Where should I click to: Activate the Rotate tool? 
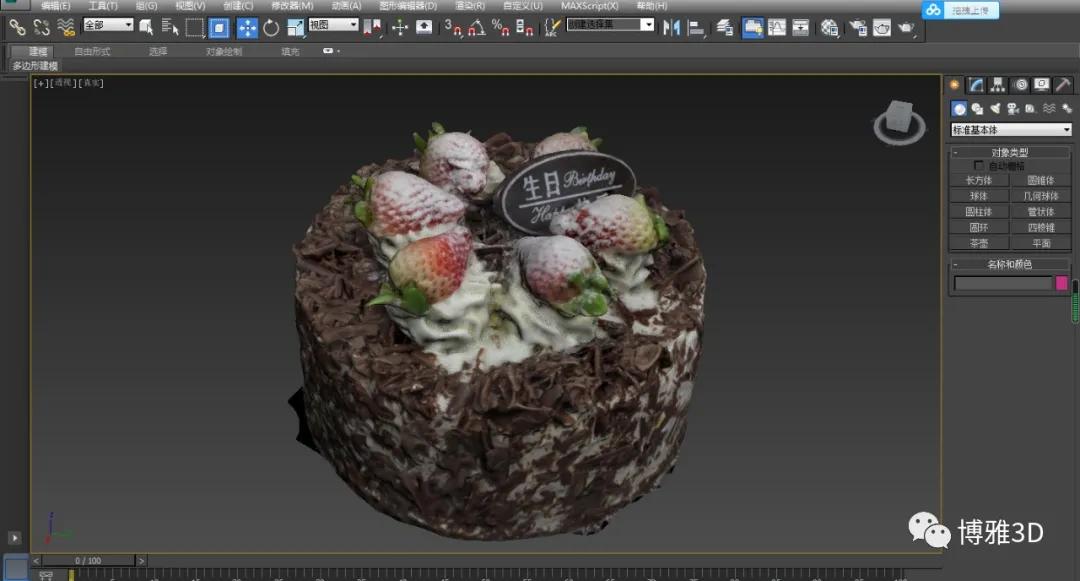pyautogui.click(x=271, y=27)
